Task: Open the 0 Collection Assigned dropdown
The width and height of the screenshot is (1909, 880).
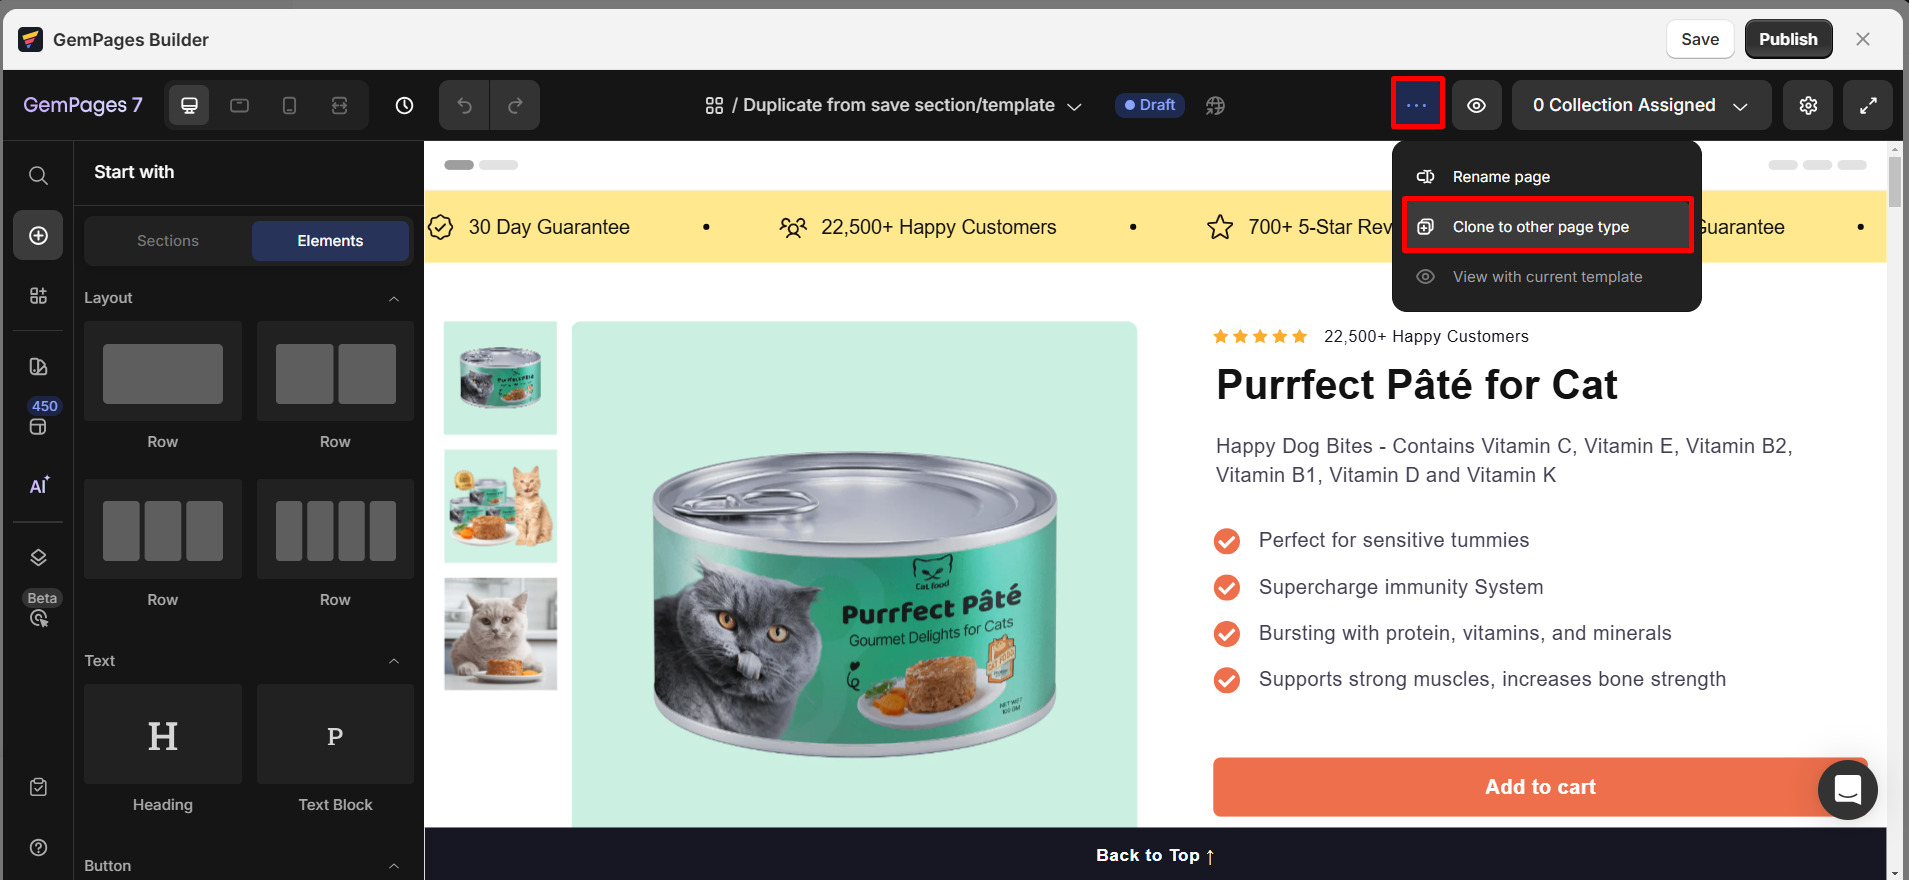Action: click(x=1642, y=105)
